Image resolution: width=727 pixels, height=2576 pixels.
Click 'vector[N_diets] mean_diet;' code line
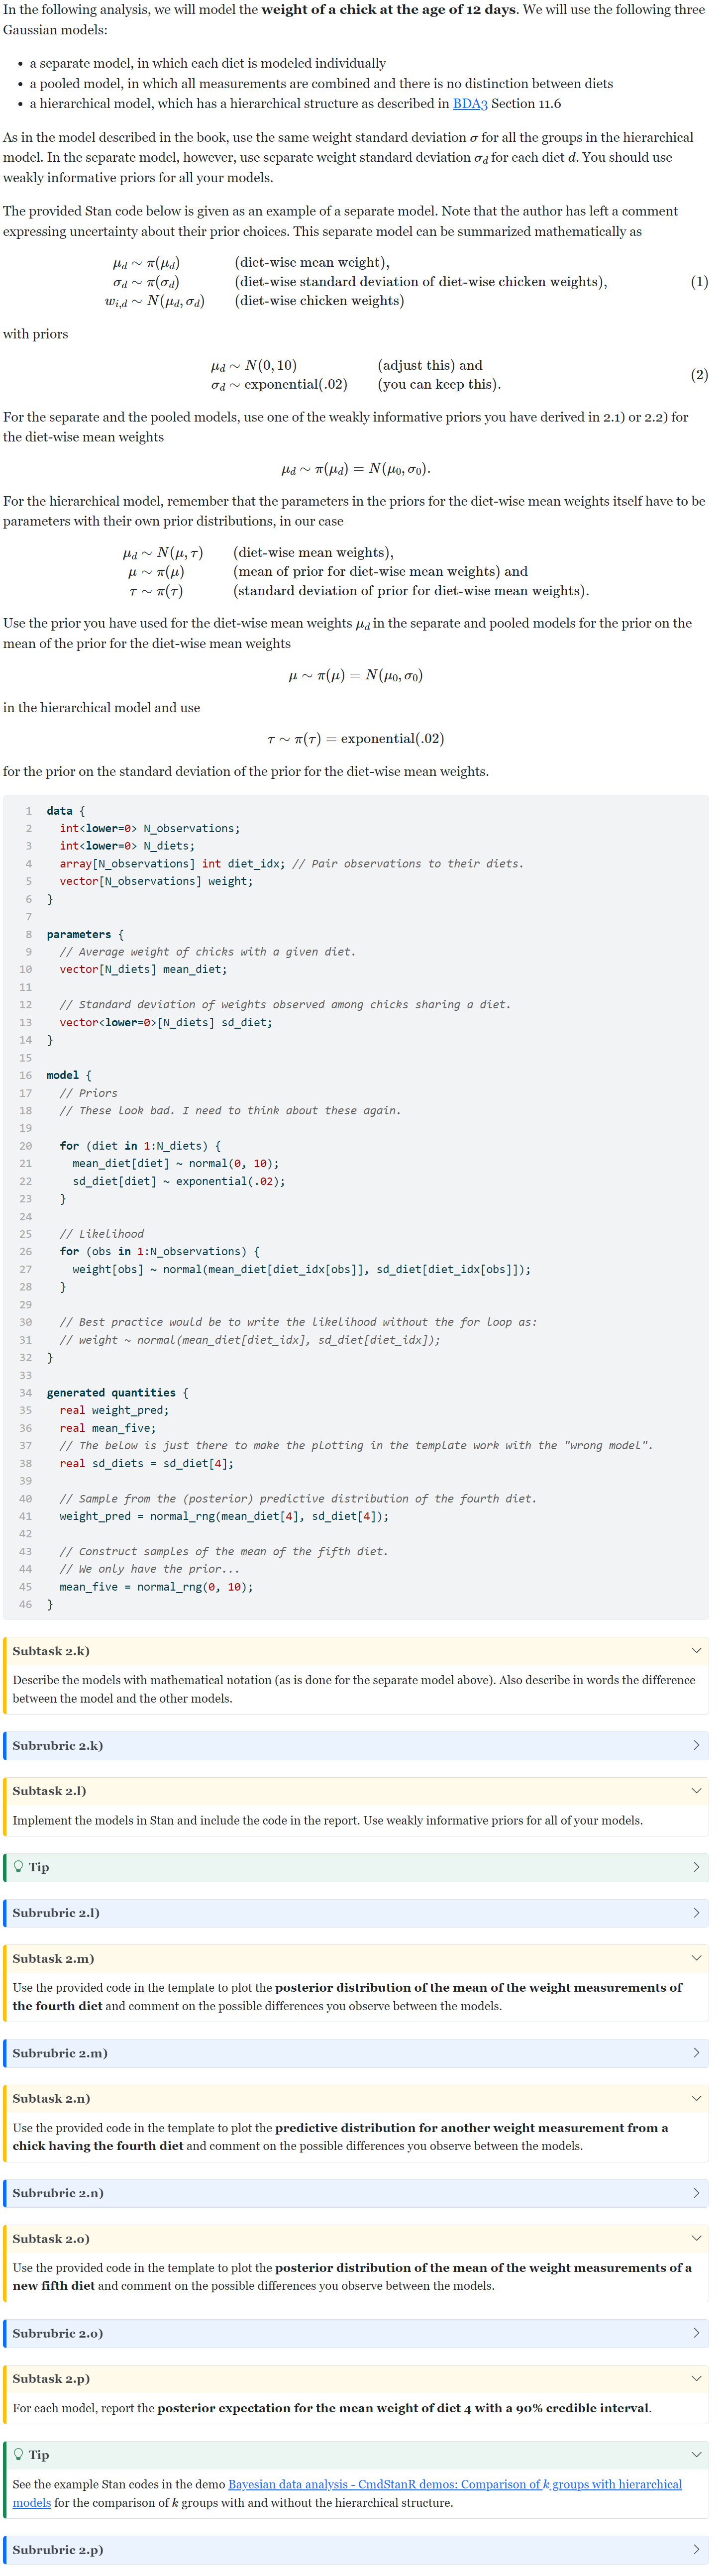point(143,969)
